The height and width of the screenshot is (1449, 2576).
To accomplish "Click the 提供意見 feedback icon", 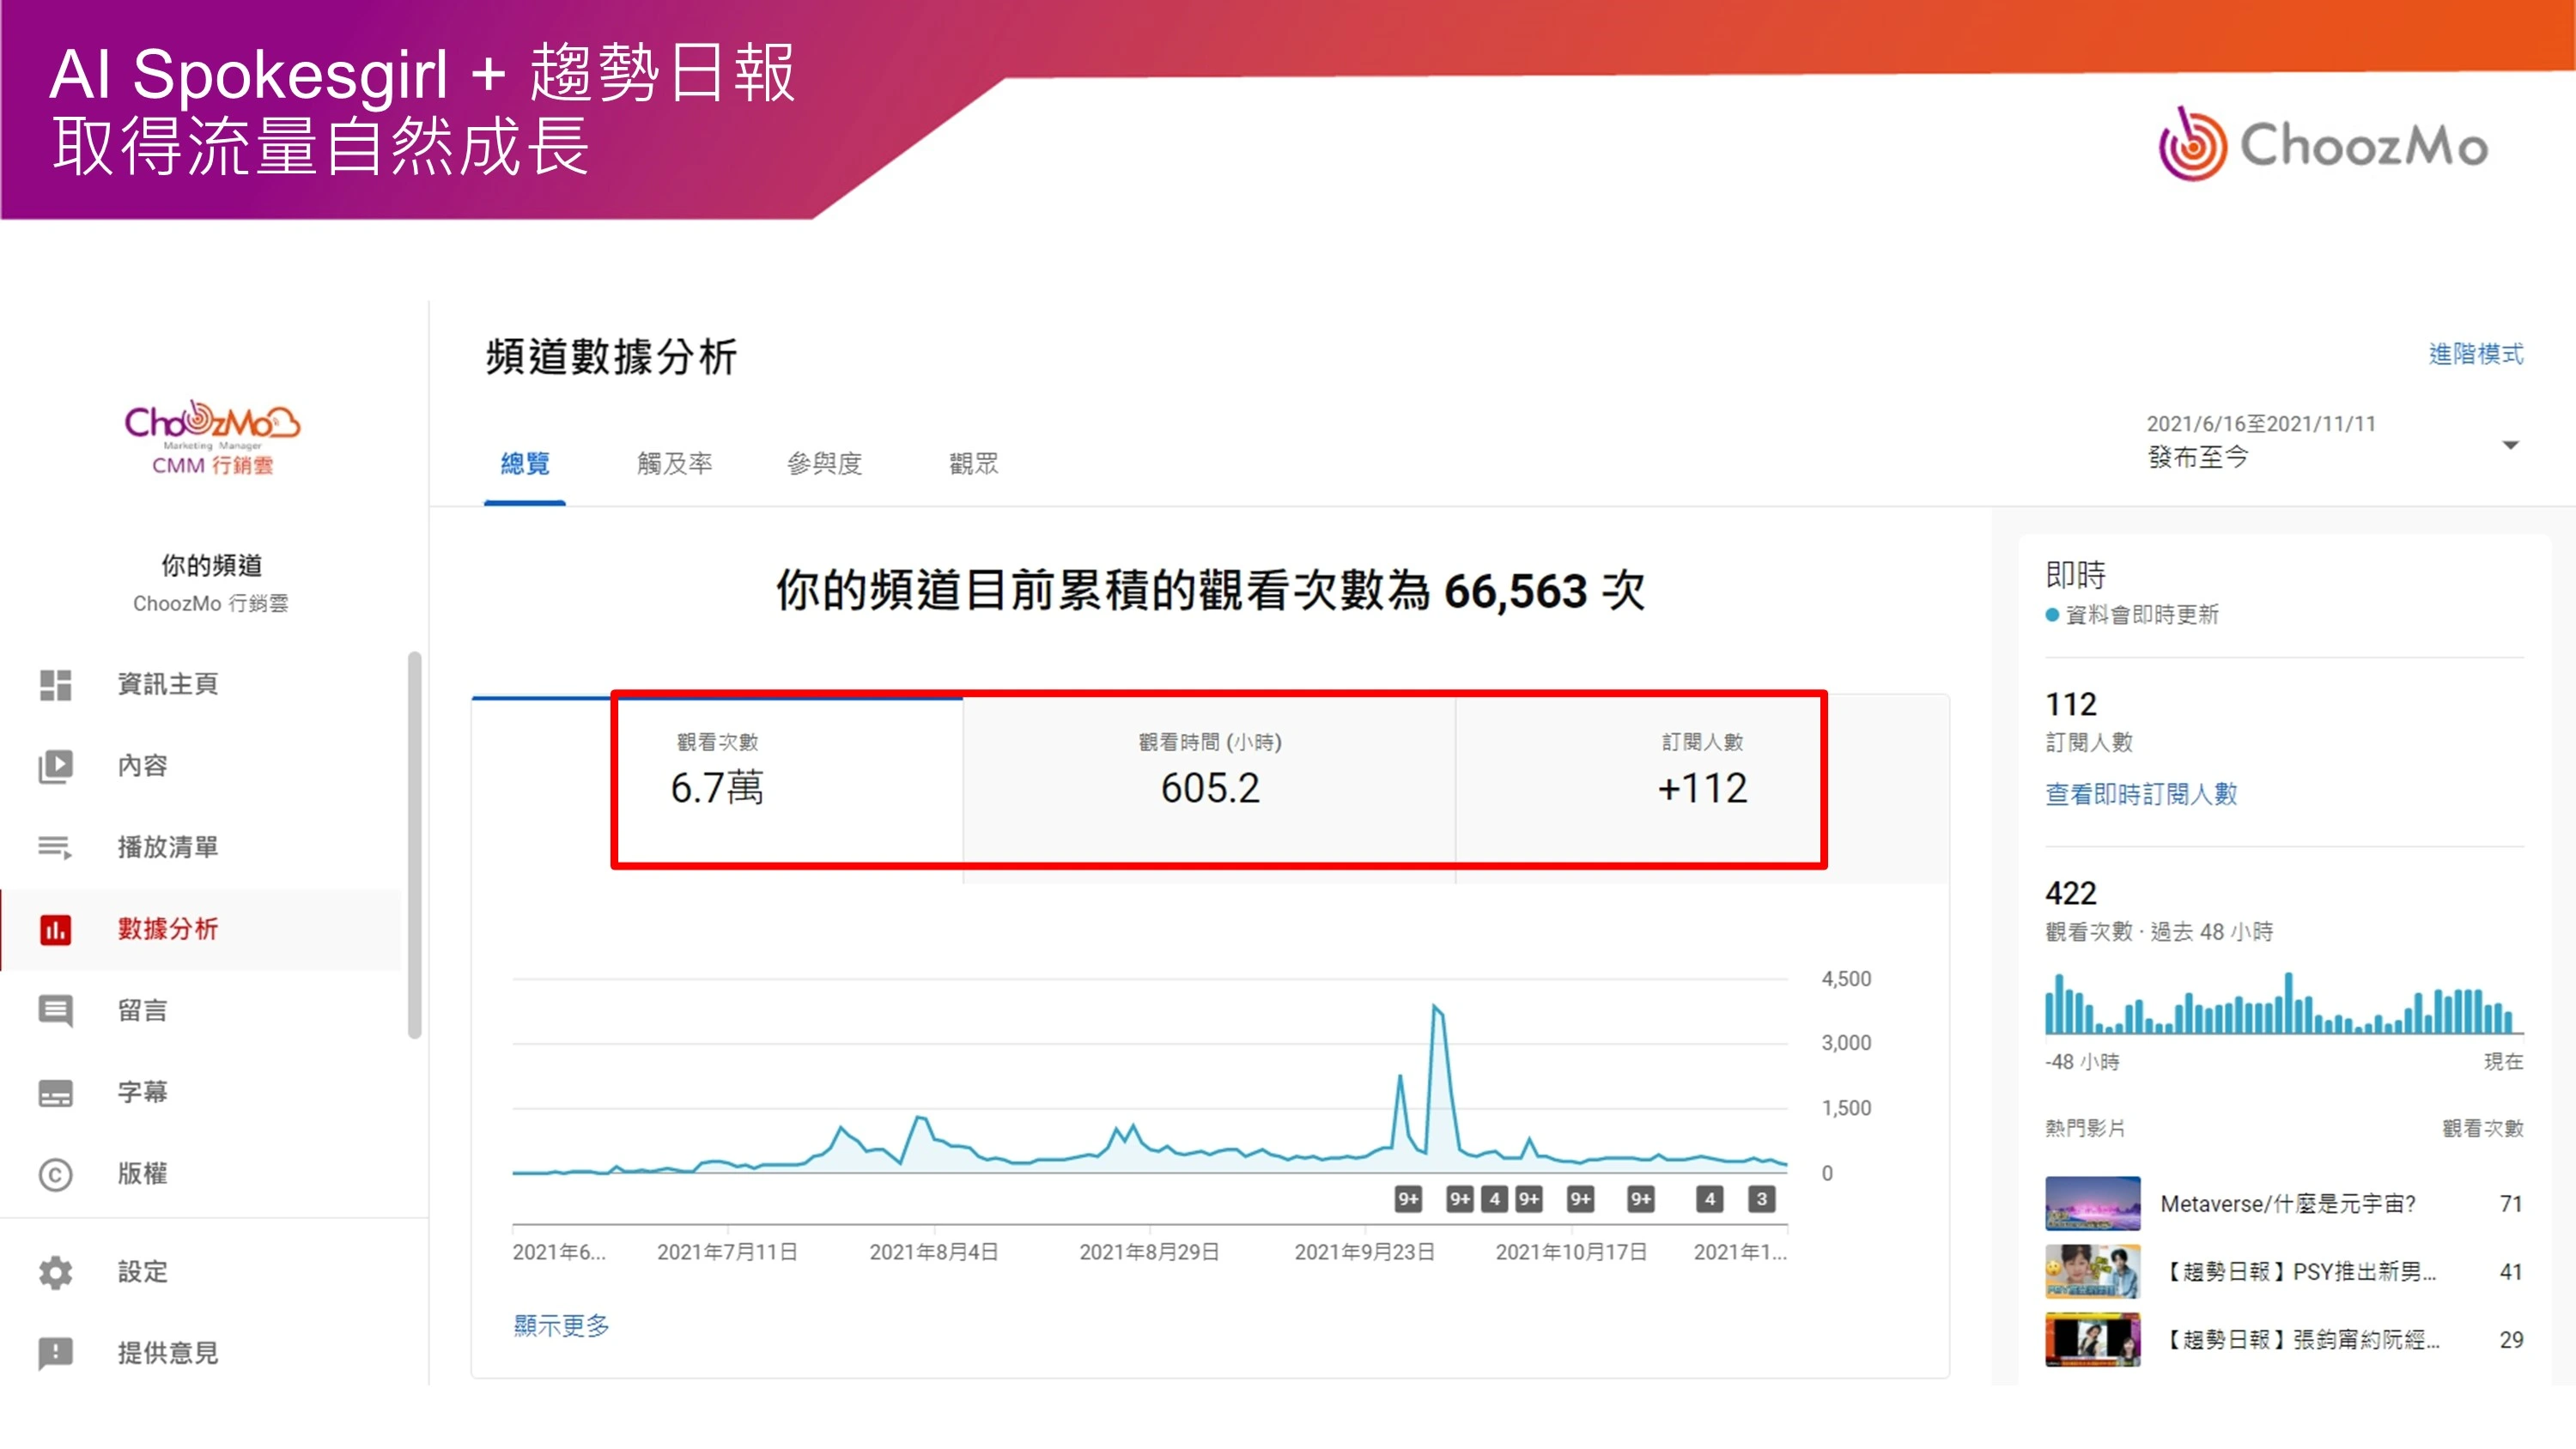I will pos(55,1353).
